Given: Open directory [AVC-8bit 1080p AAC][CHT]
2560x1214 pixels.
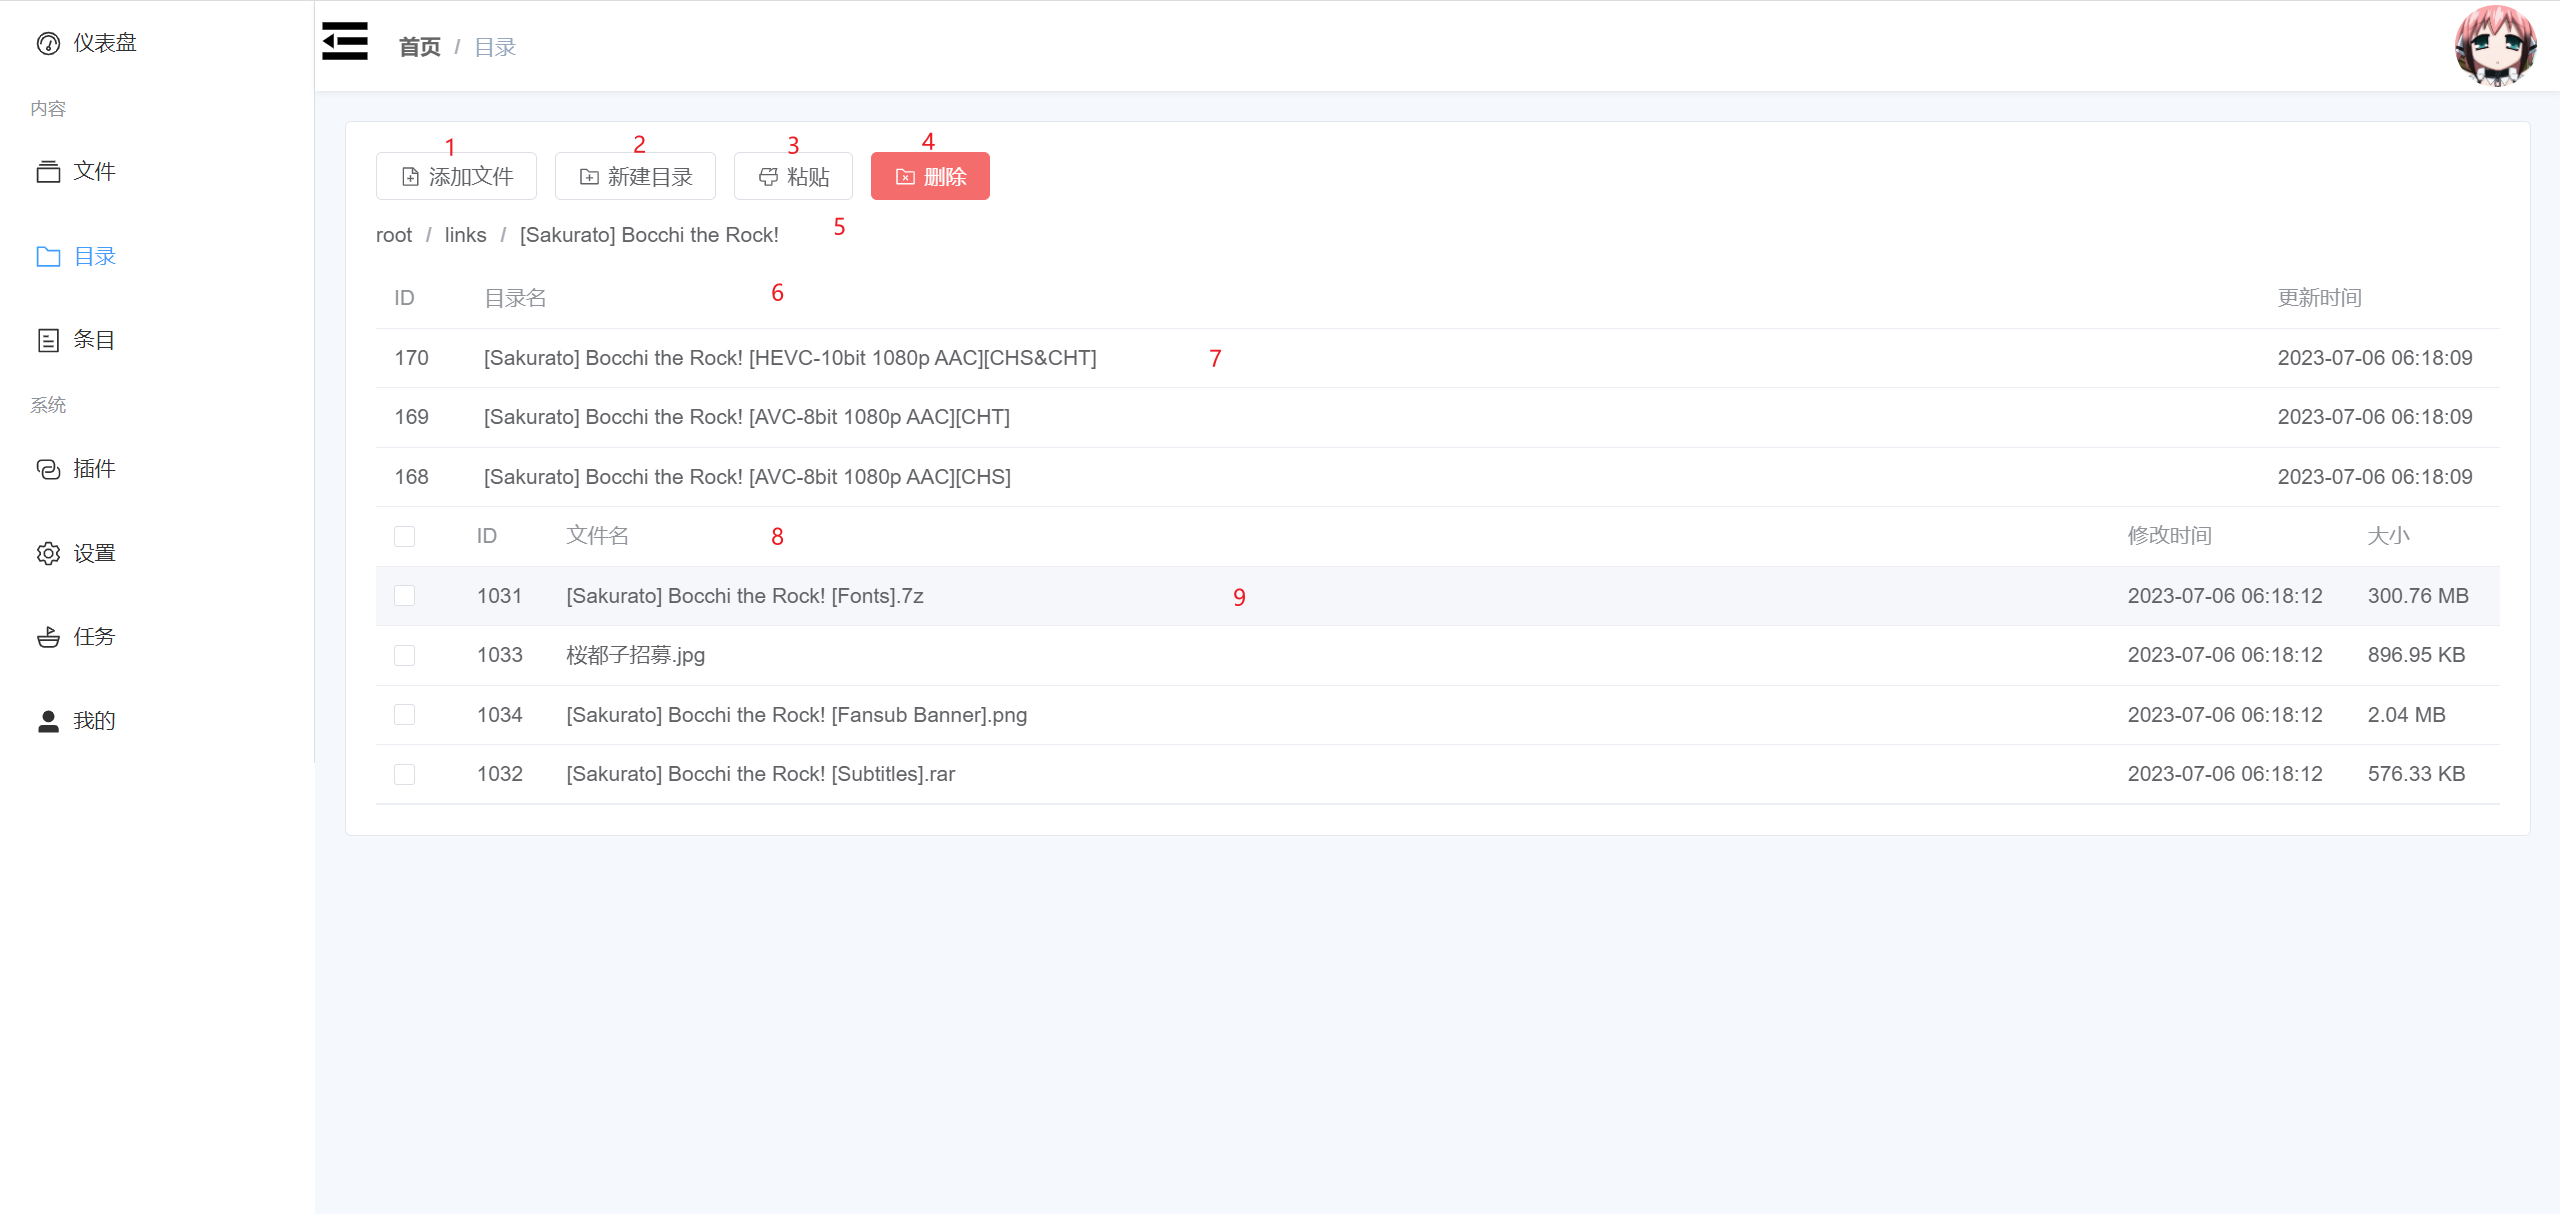Looking at the screenshot, I should [x=747, y=417].
